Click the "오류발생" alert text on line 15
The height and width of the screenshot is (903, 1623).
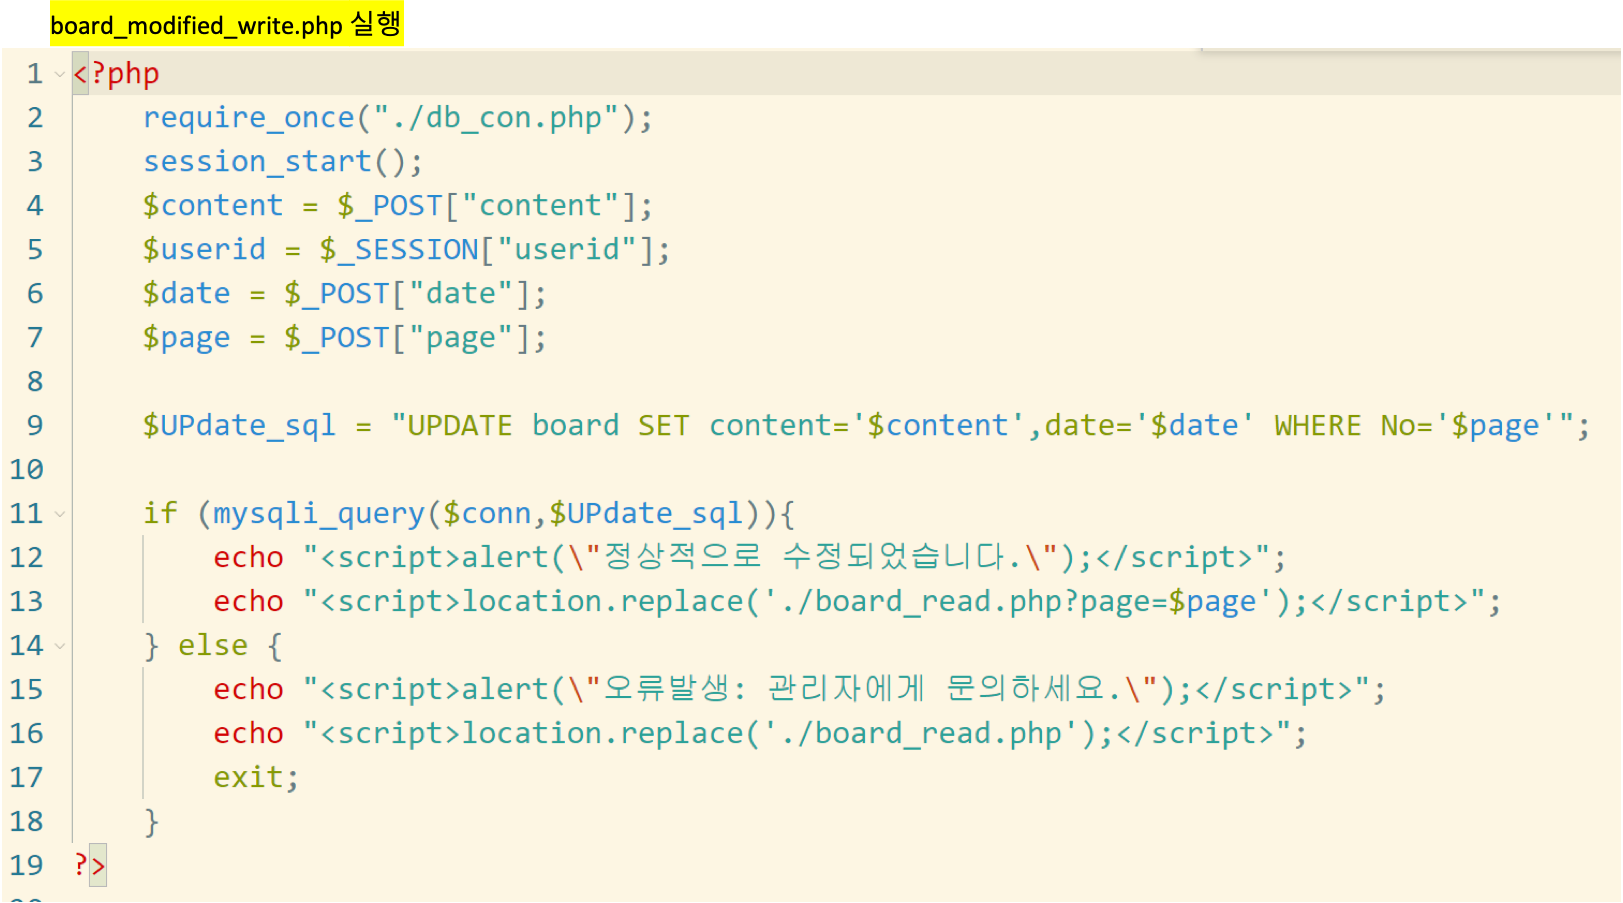click(666, 689)
